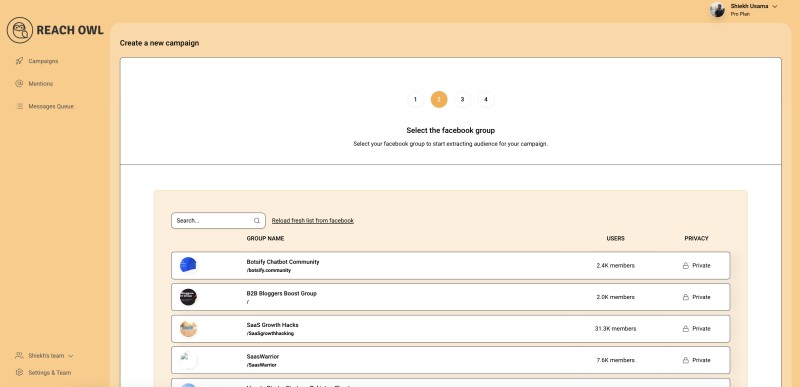Screen dimensions: 800x387
Task: Jump to step 4 of campaign wizard
Action: click(x=486, y=99)
